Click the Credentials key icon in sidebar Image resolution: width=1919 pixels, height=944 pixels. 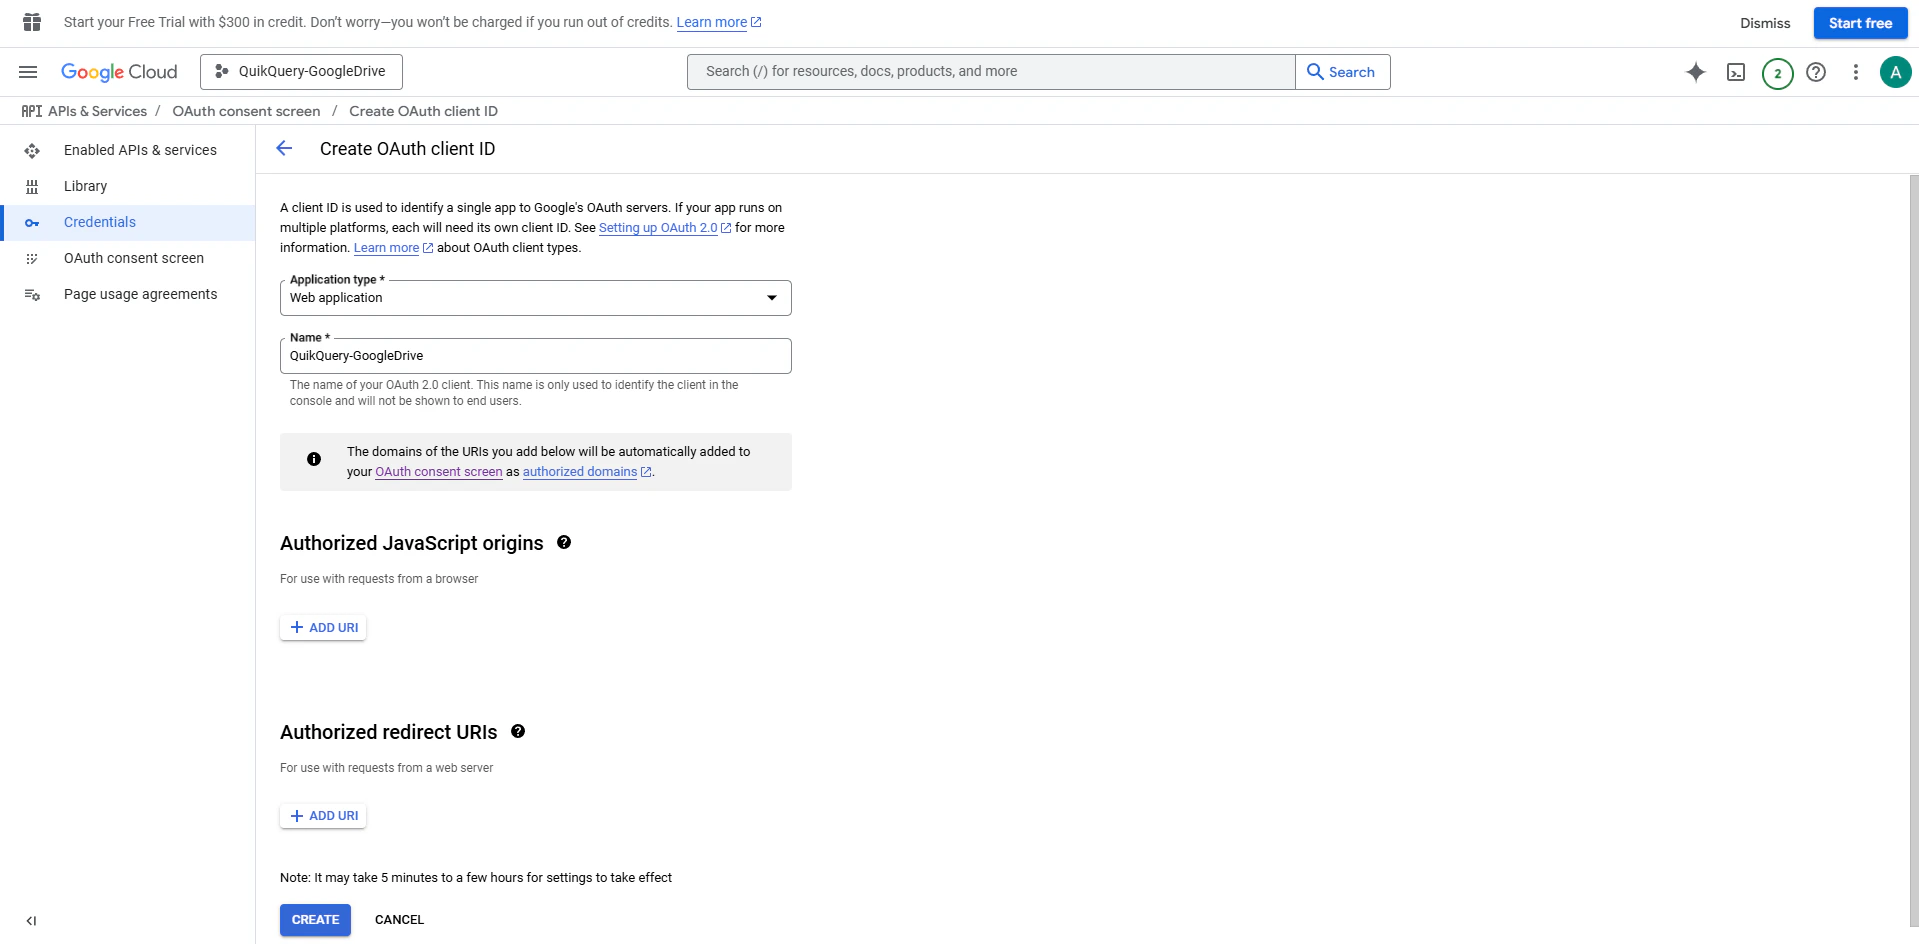(x=33, y=222)
